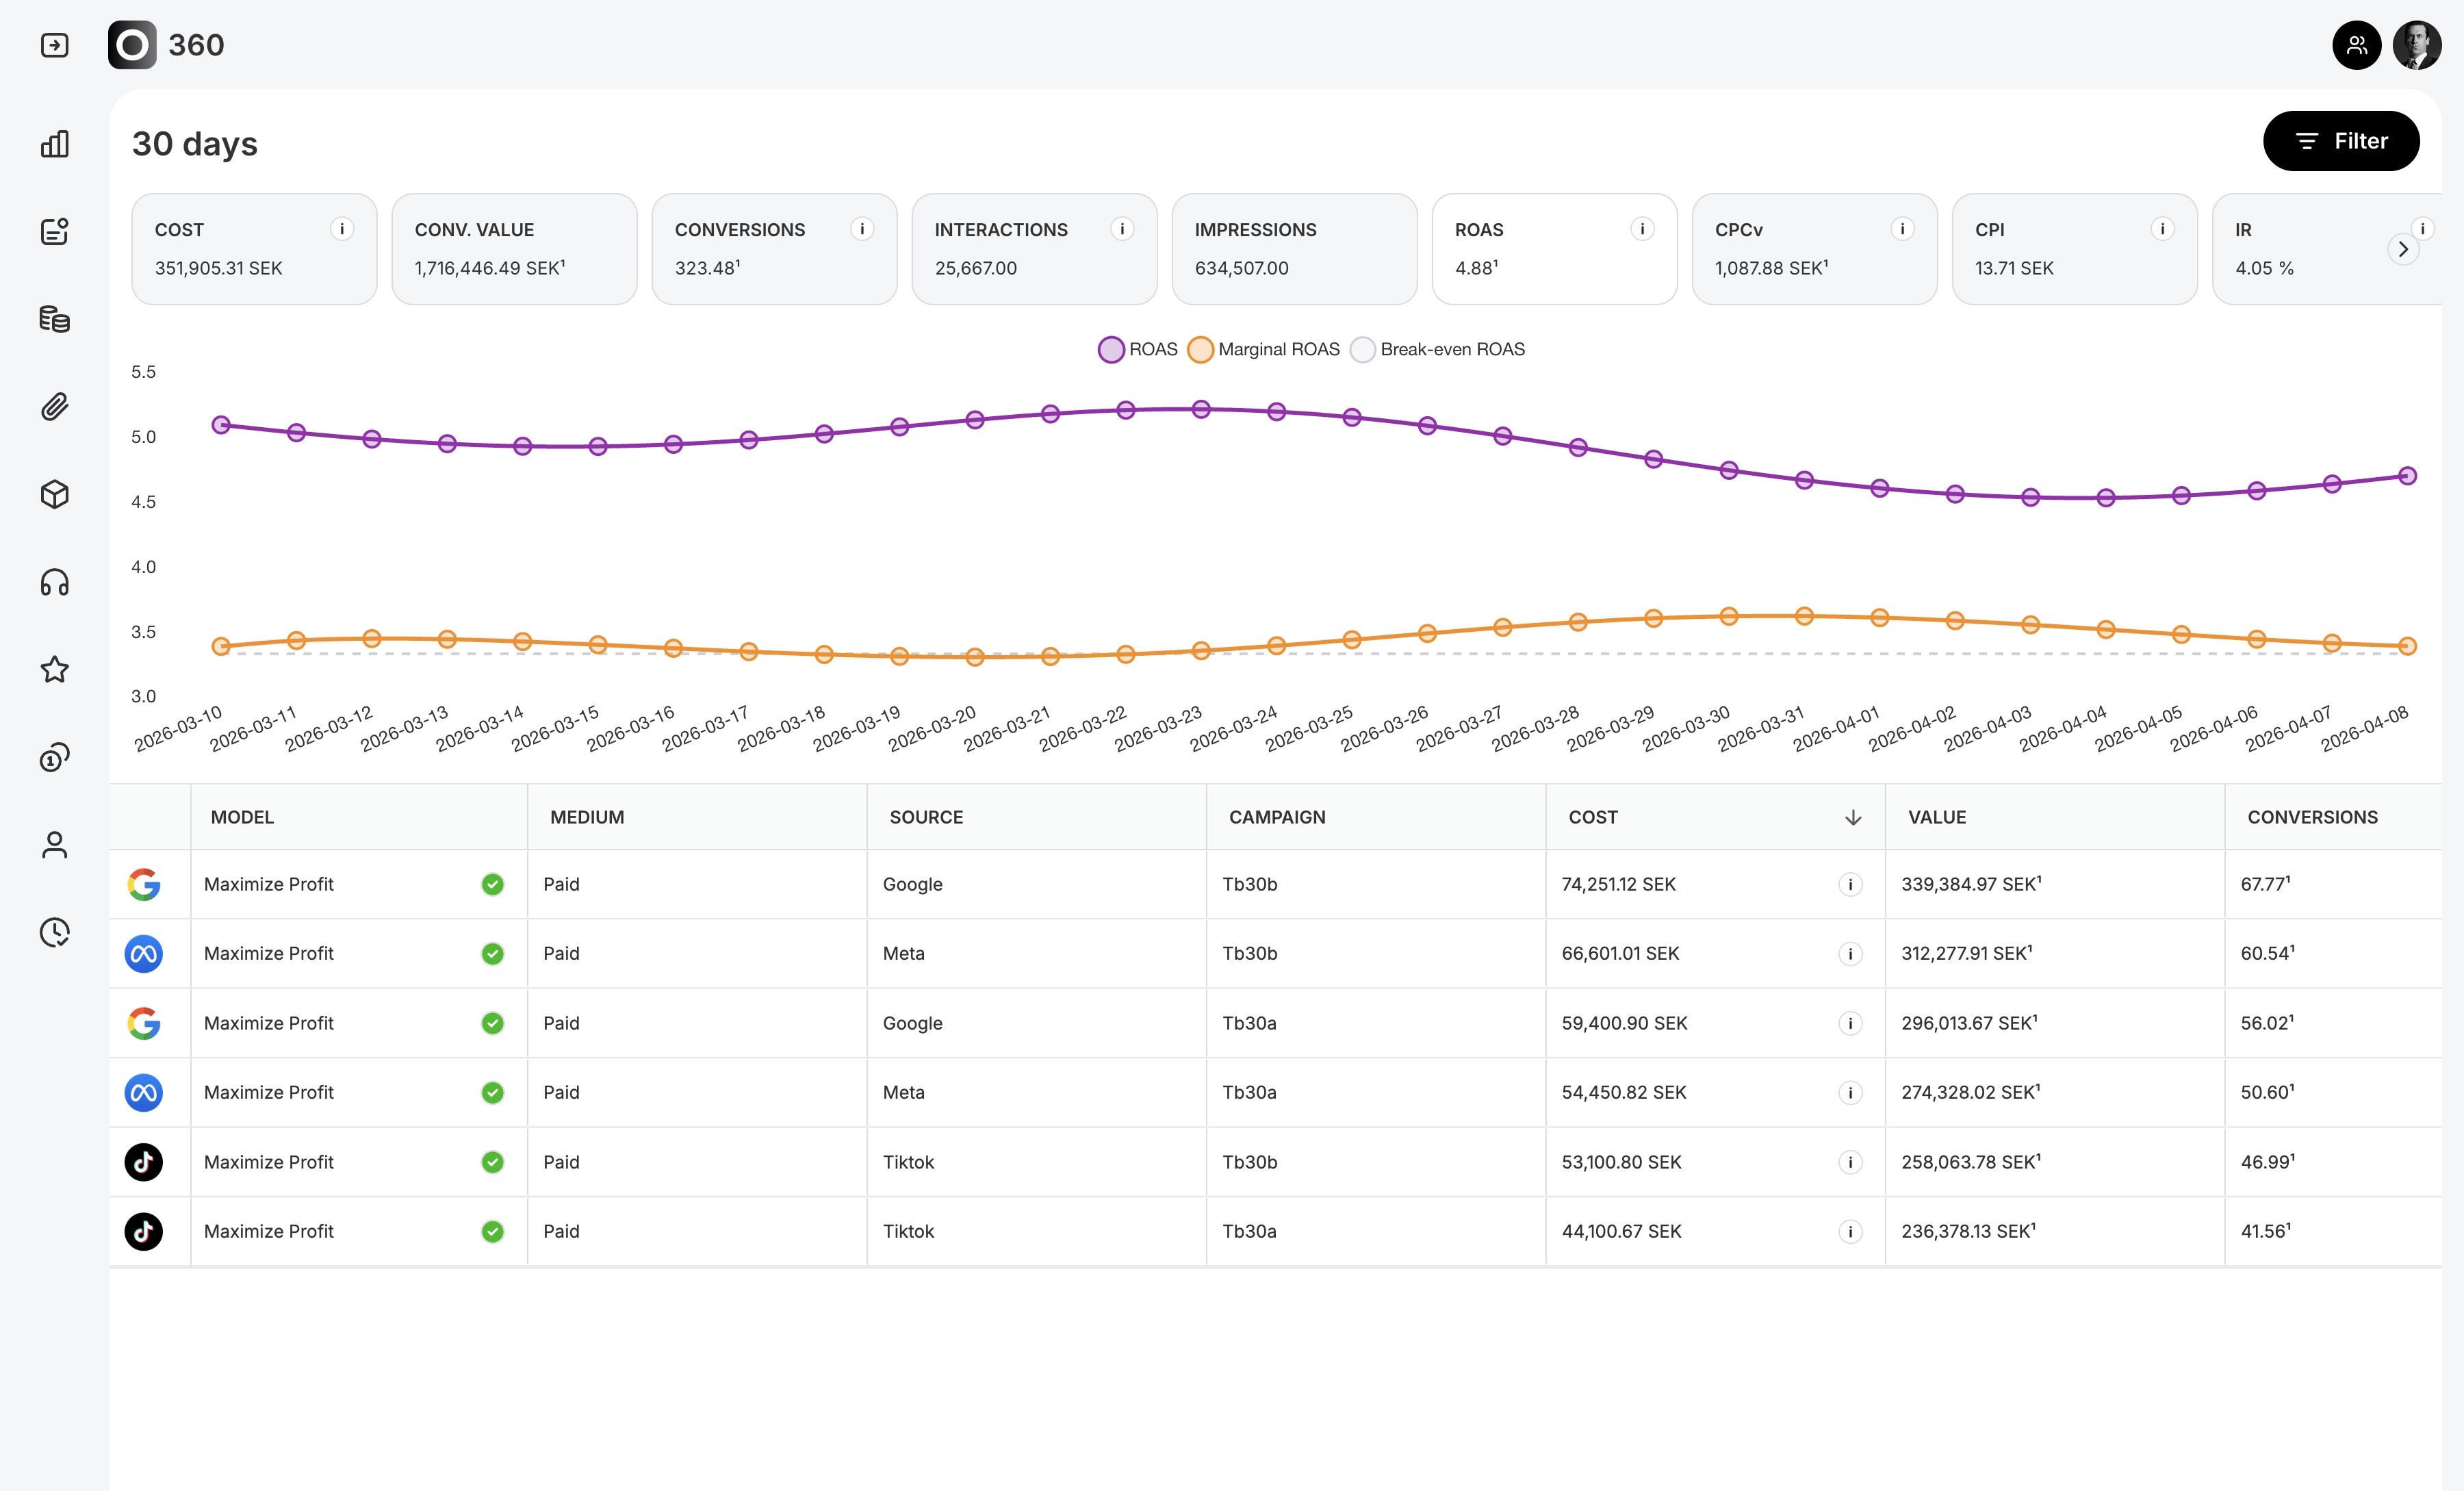2464x1491 pixels.
Task: Click the star favorites sidebar icon
Action: 54,669
